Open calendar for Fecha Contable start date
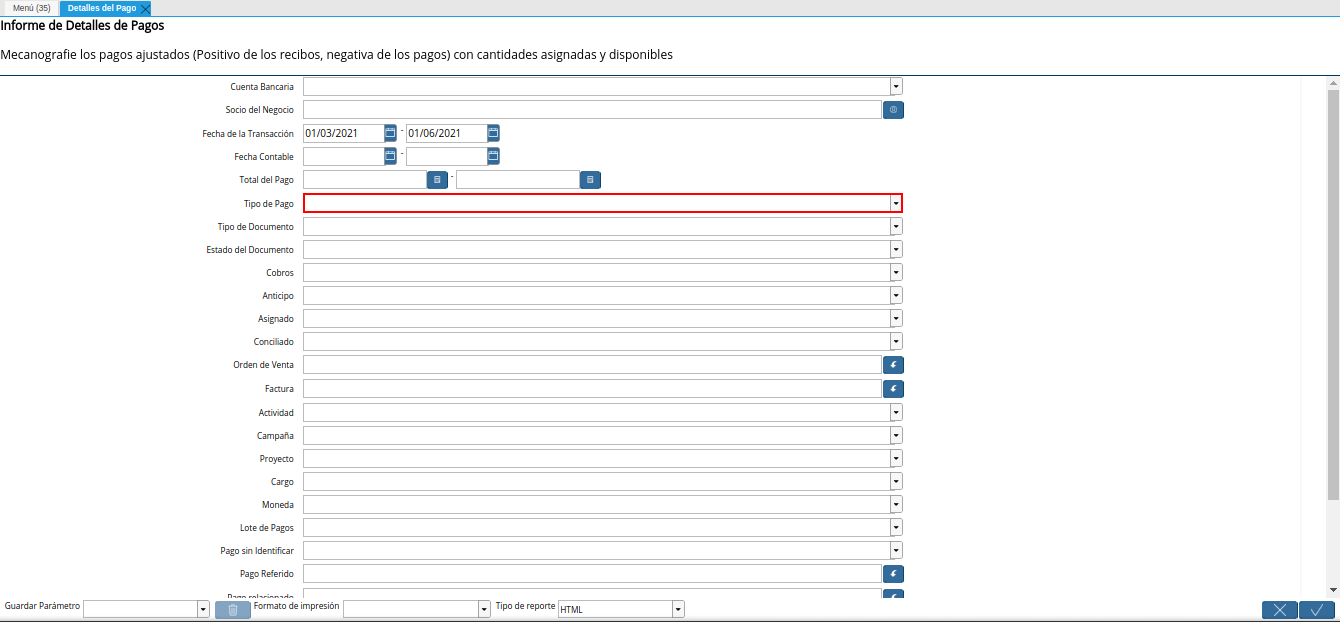The image size is (1340, 622). 390,156
